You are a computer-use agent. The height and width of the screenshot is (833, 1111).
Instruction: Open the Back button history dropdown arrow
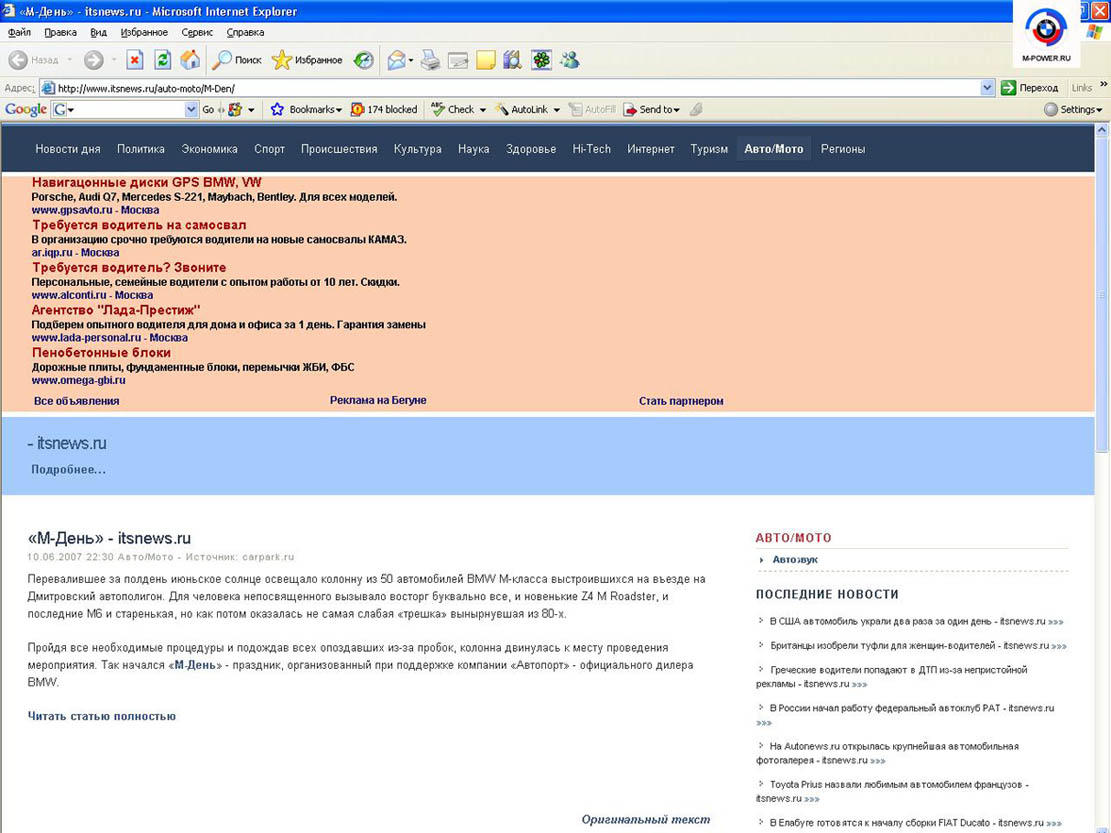[x=69, y=60]
